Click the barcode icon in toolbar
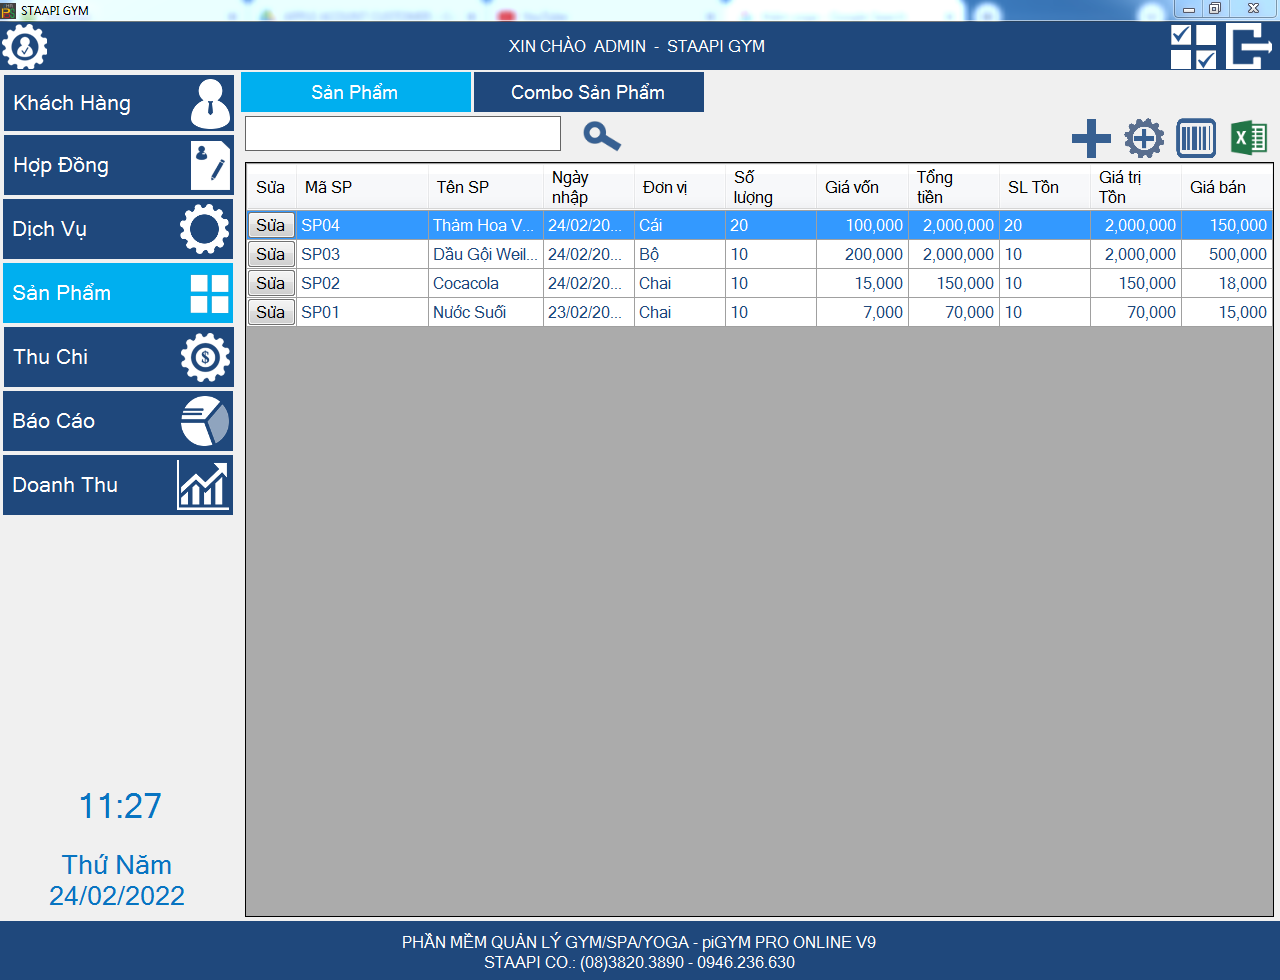1280x980 pixels. (x=1196, y=138)
